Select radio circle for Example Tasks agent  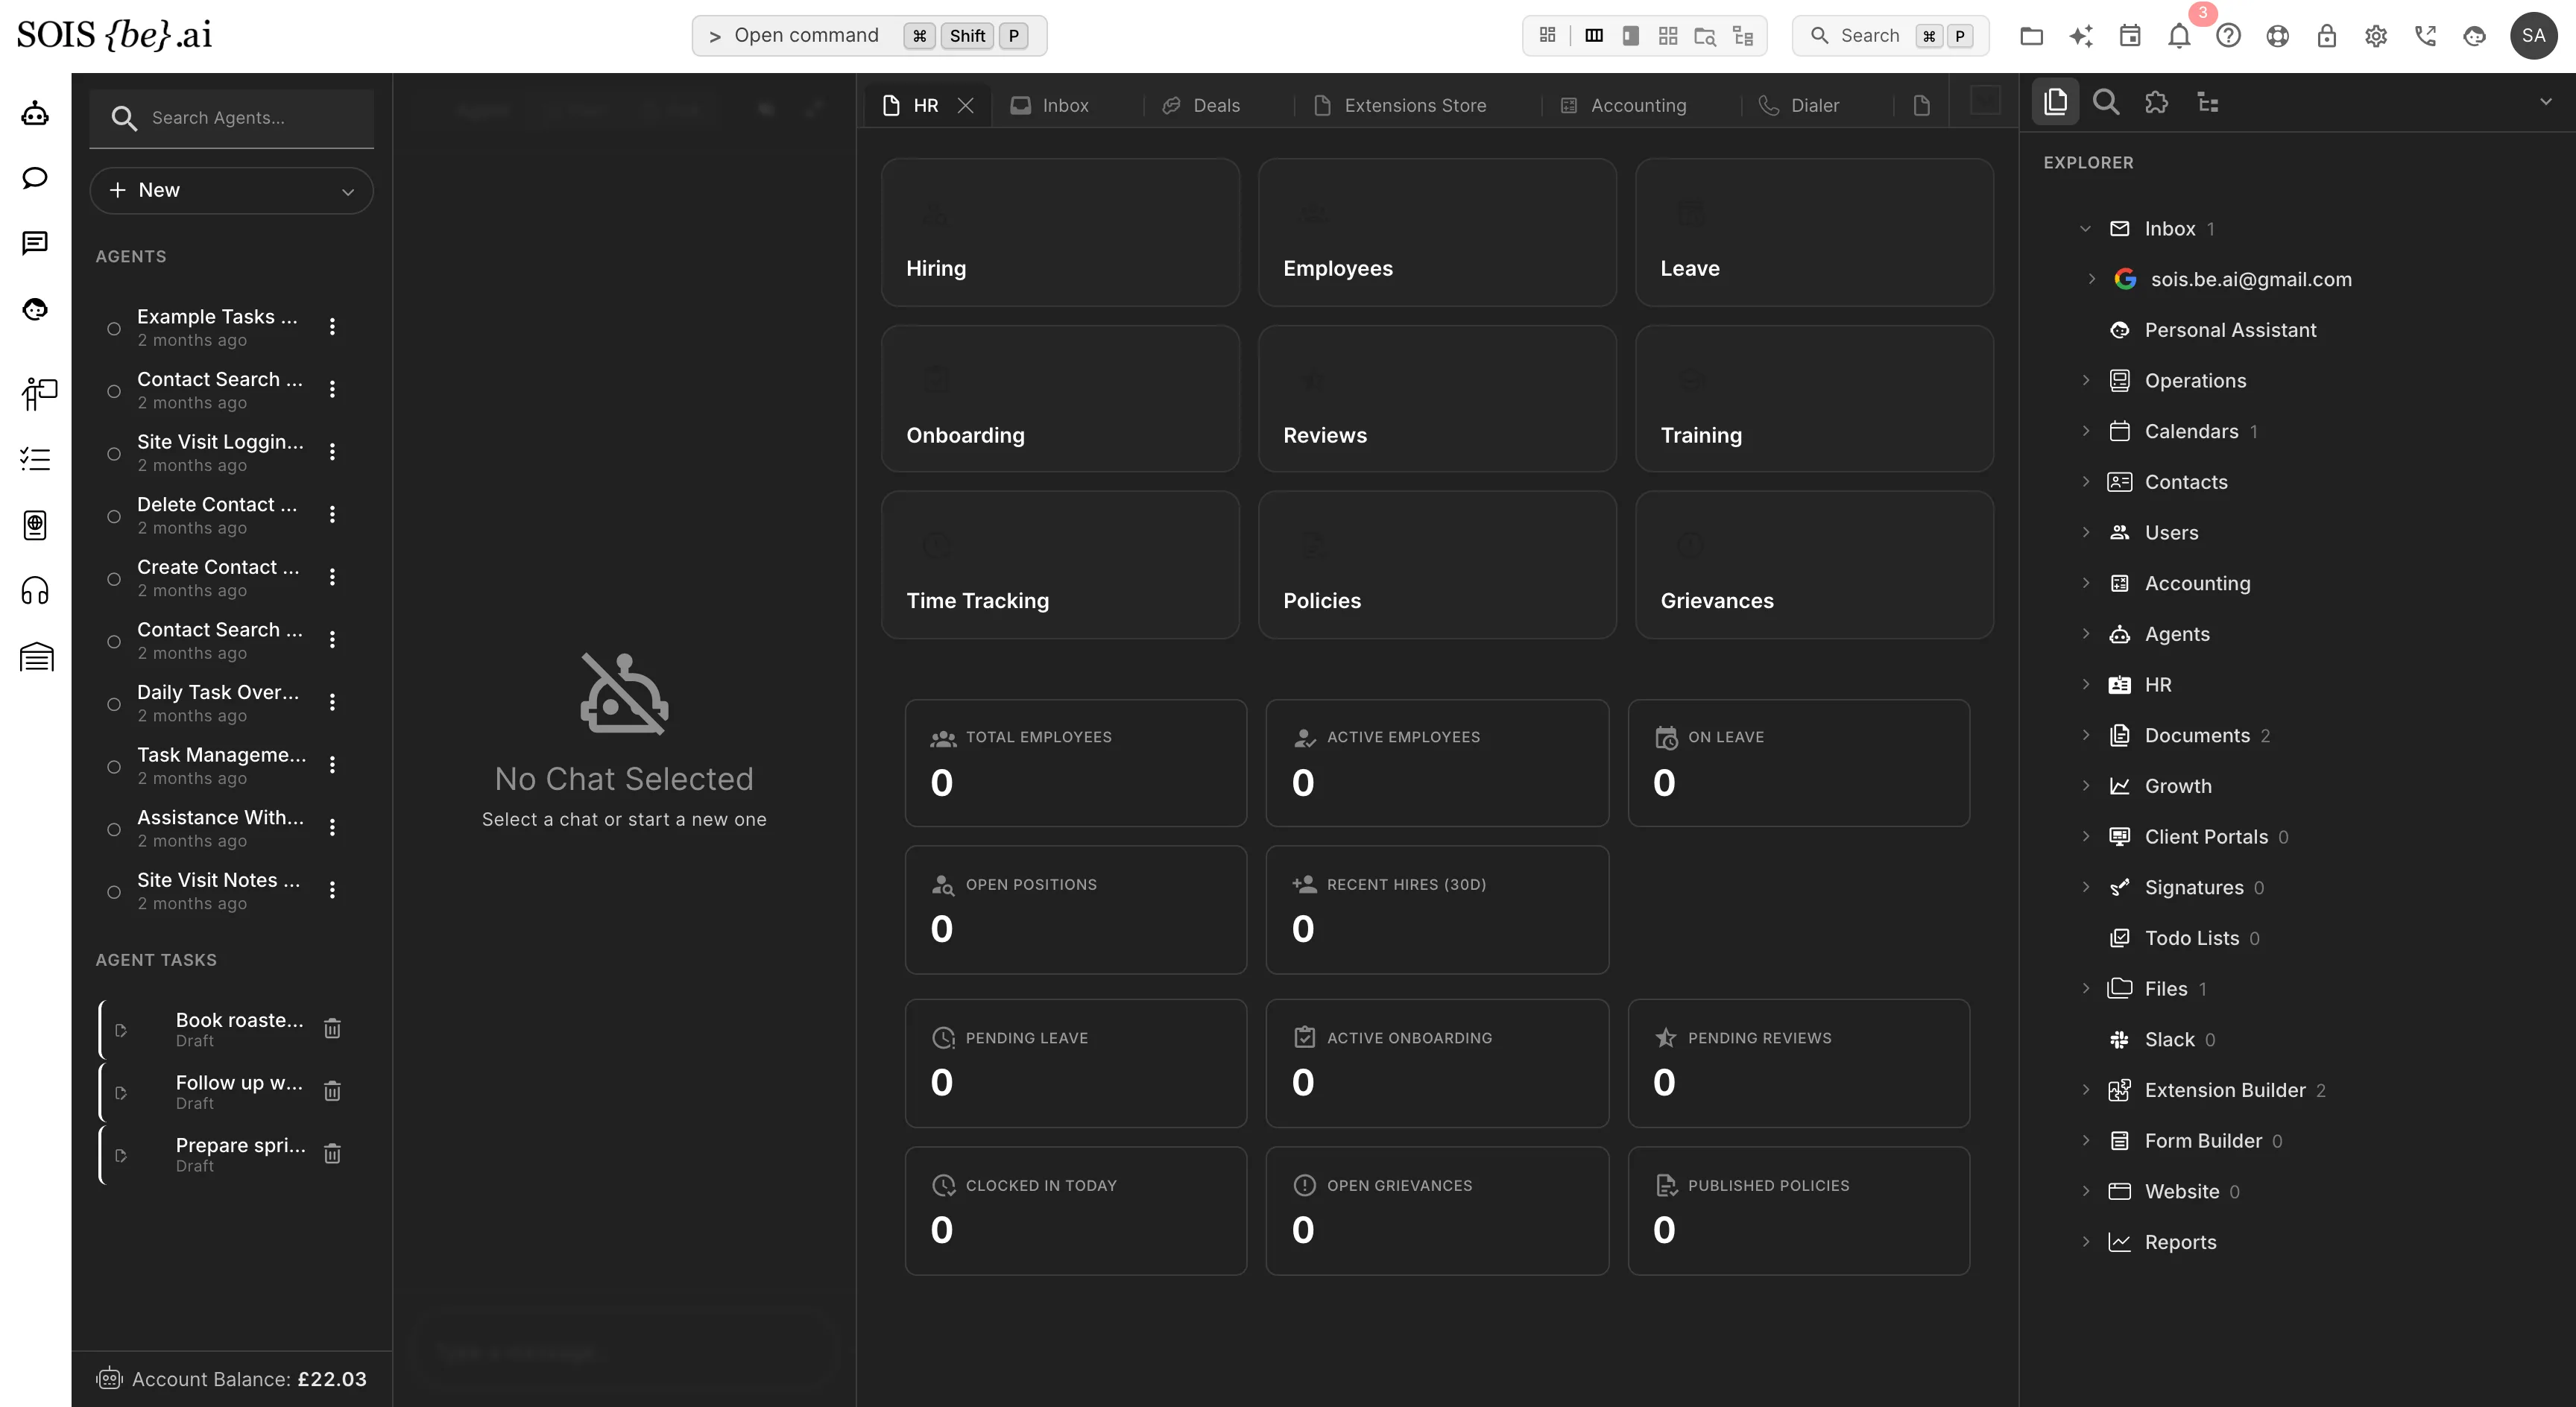coord(114,328)
